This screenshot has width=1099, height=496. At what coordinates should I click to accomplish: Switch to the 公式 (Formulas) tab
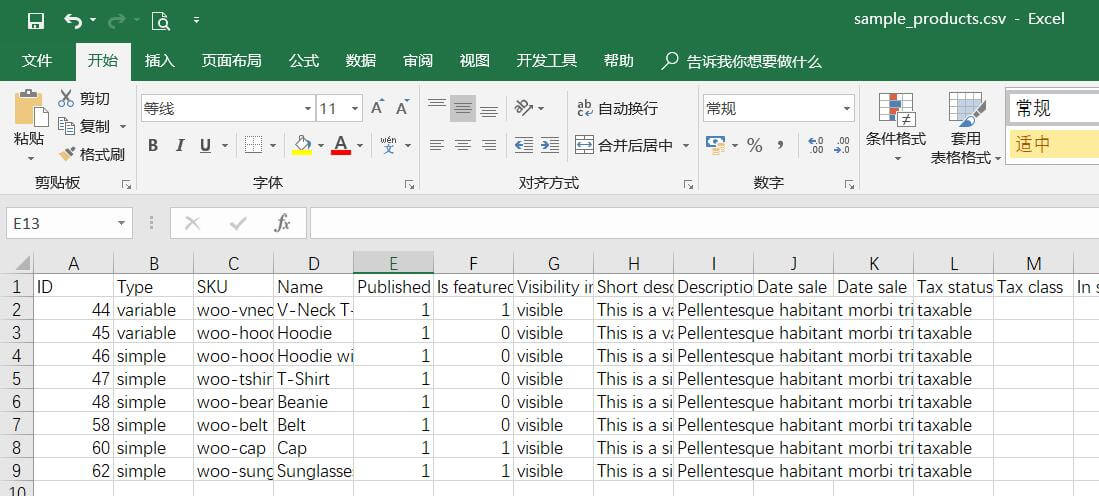coord(304,61)
